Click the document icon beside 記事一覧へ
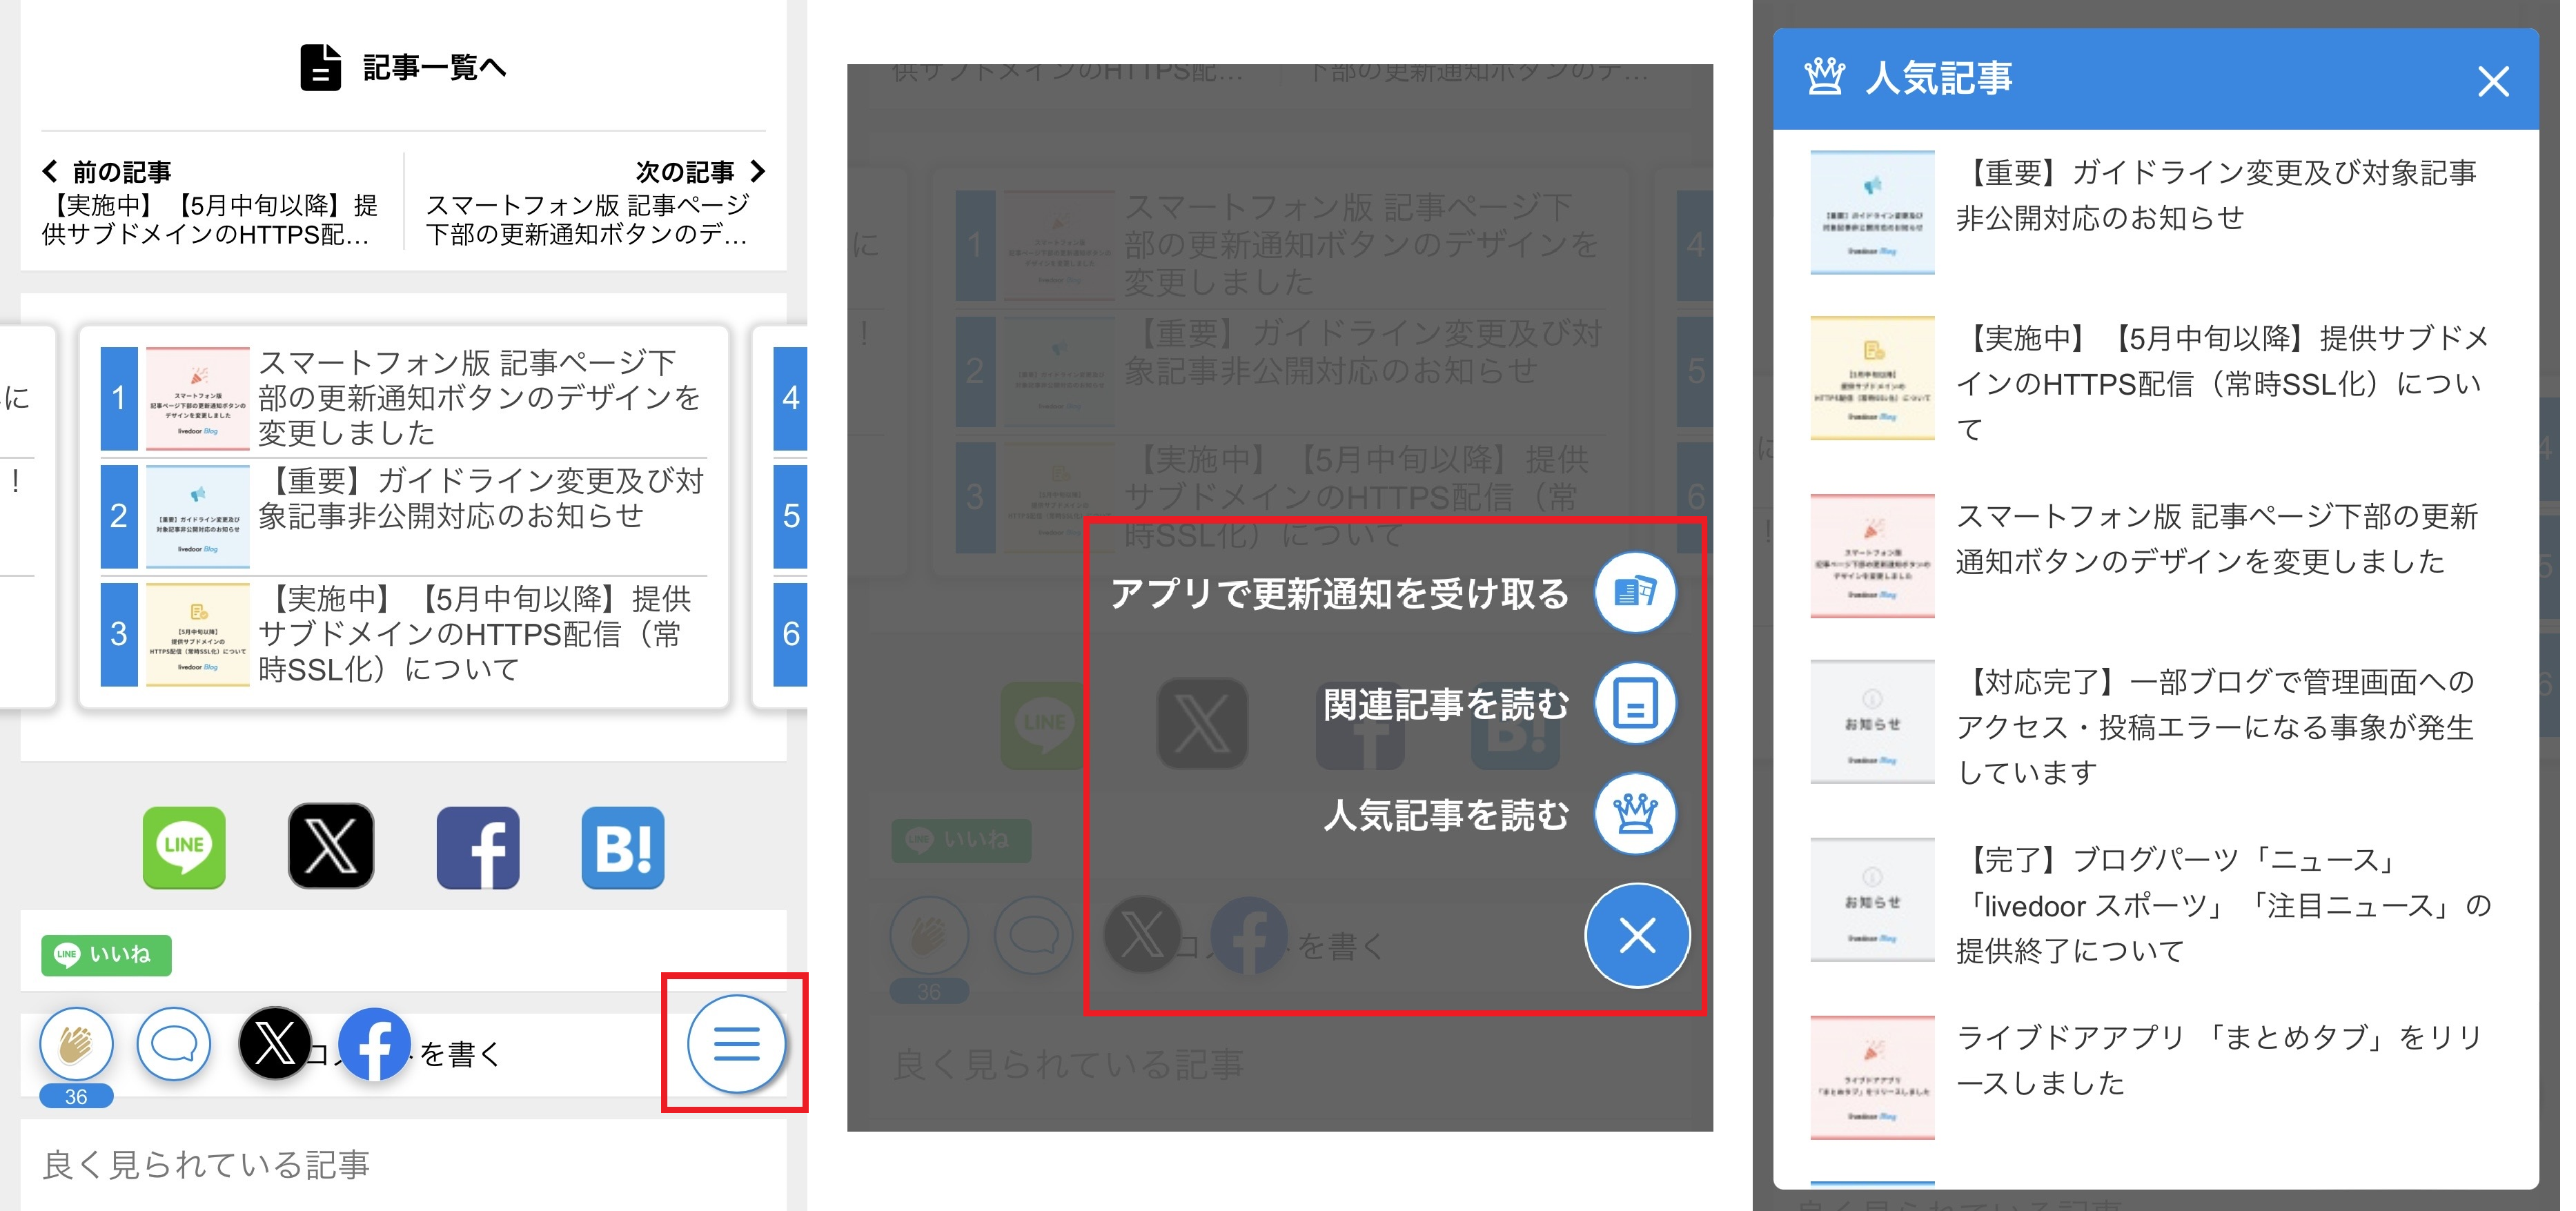The height and width of the screenshot is (1211, 2576). click(320, 67)
